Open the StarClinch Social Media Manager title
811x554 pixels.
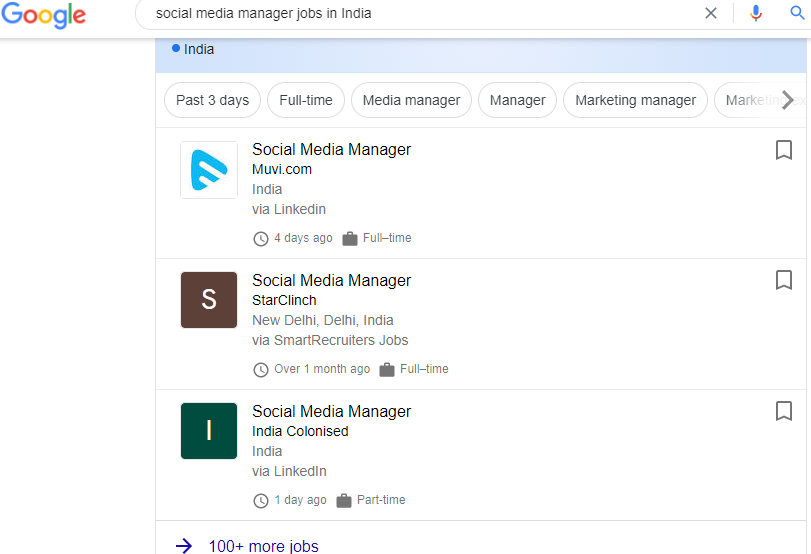(331, 281)
